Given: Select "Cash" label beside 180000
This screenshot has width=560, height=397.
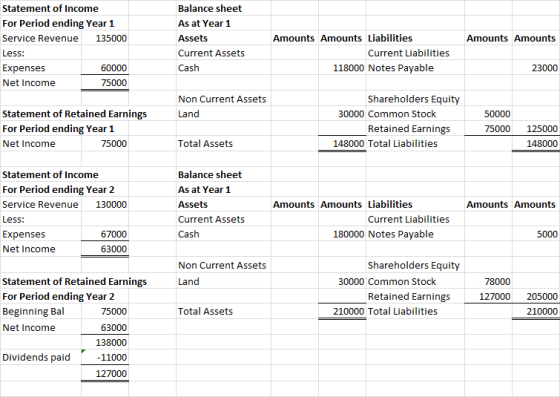Looking at the screenshot, I should 189,234.
